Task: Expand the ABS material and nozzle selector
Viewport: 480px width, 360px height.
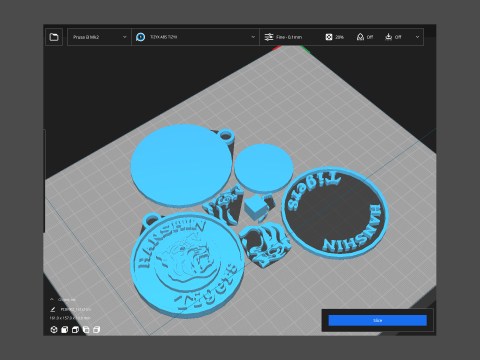Action: point(195,37)
